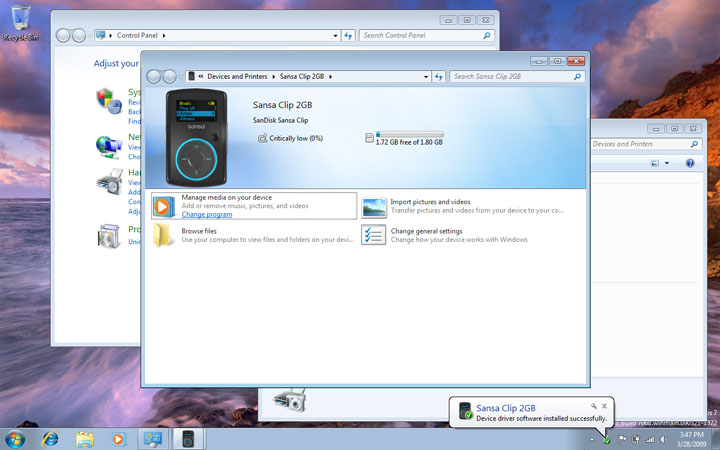The image size is (720, 450).
Task: Click the Import pictures and videos icon
Action: coord(374,207)
